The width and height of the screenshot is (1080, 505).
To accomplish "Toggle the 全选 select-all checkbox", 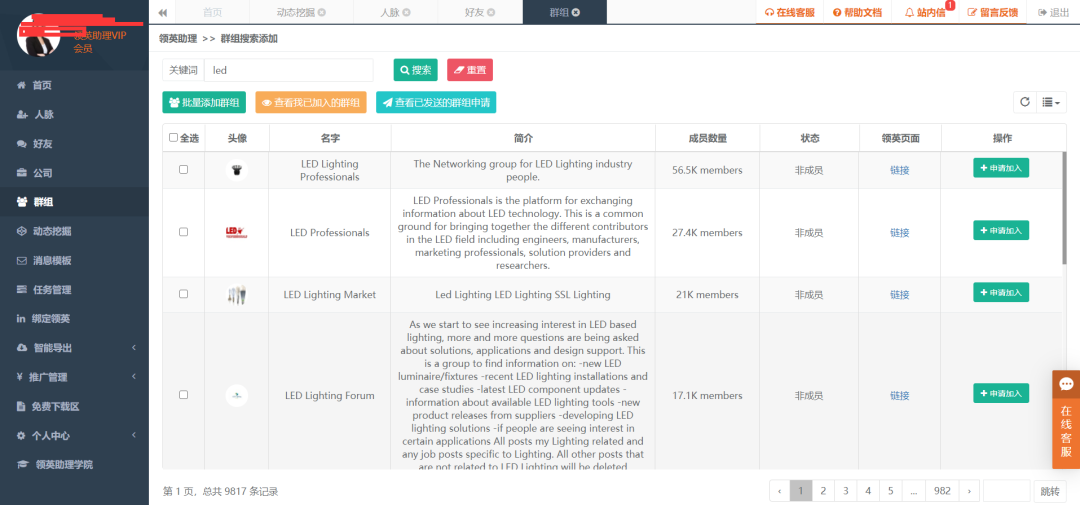I will click(x=173, y=138).
